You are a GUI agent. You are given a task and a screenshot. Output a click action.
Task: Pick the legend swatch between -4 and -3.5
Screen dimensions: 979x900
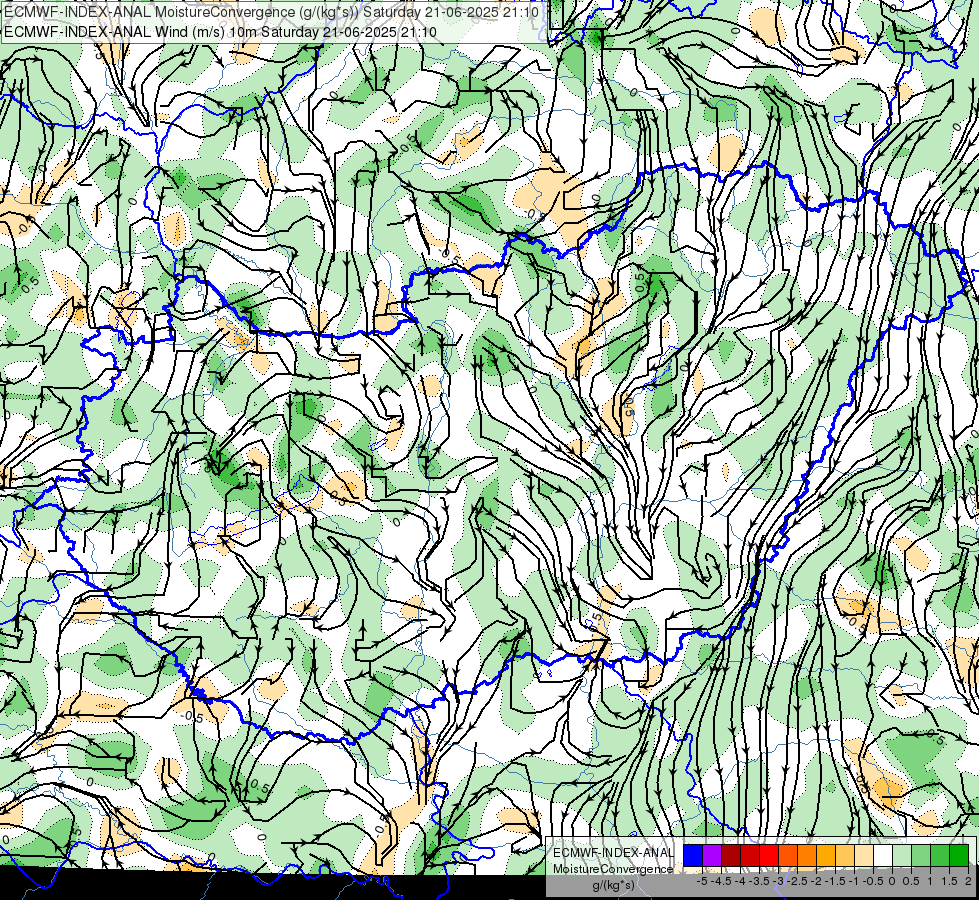coord(750,855)
